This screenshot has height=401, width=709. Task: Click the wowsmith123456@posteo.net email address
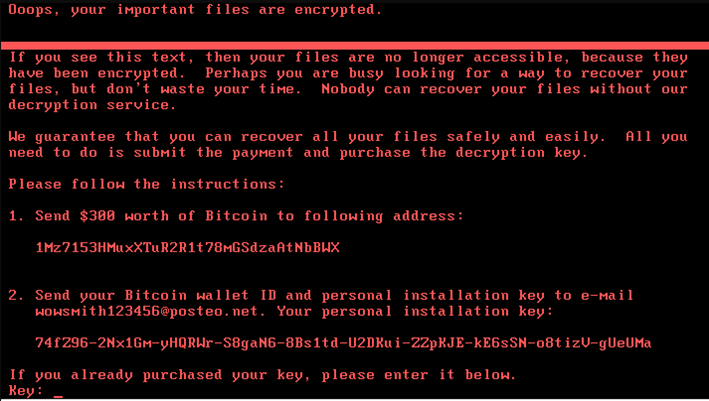pos(147,311)
